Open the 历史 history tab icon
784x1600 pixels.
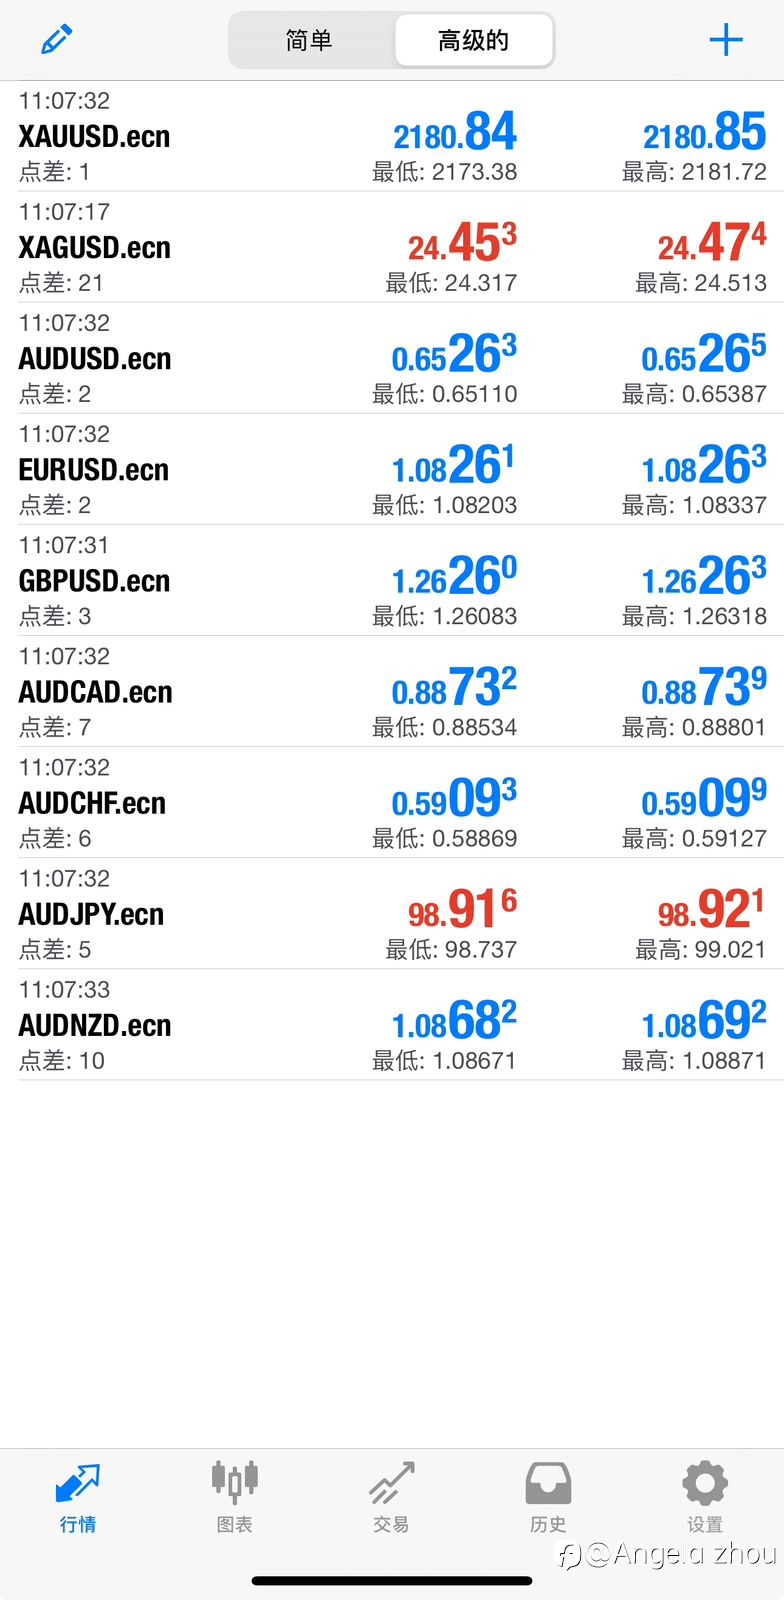[x=548, y=1483]
